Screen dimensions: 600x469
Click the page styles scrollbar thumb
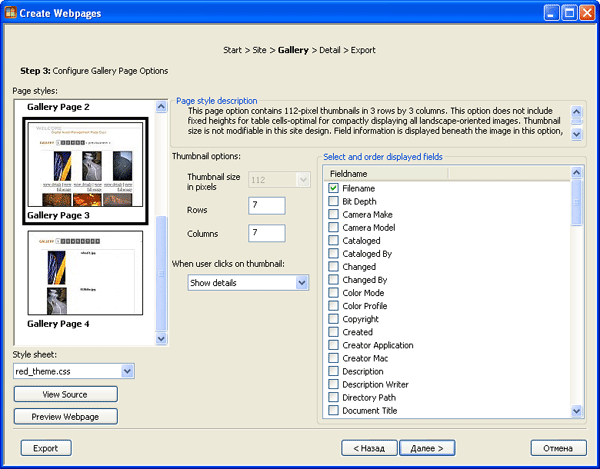coord(161,274)
